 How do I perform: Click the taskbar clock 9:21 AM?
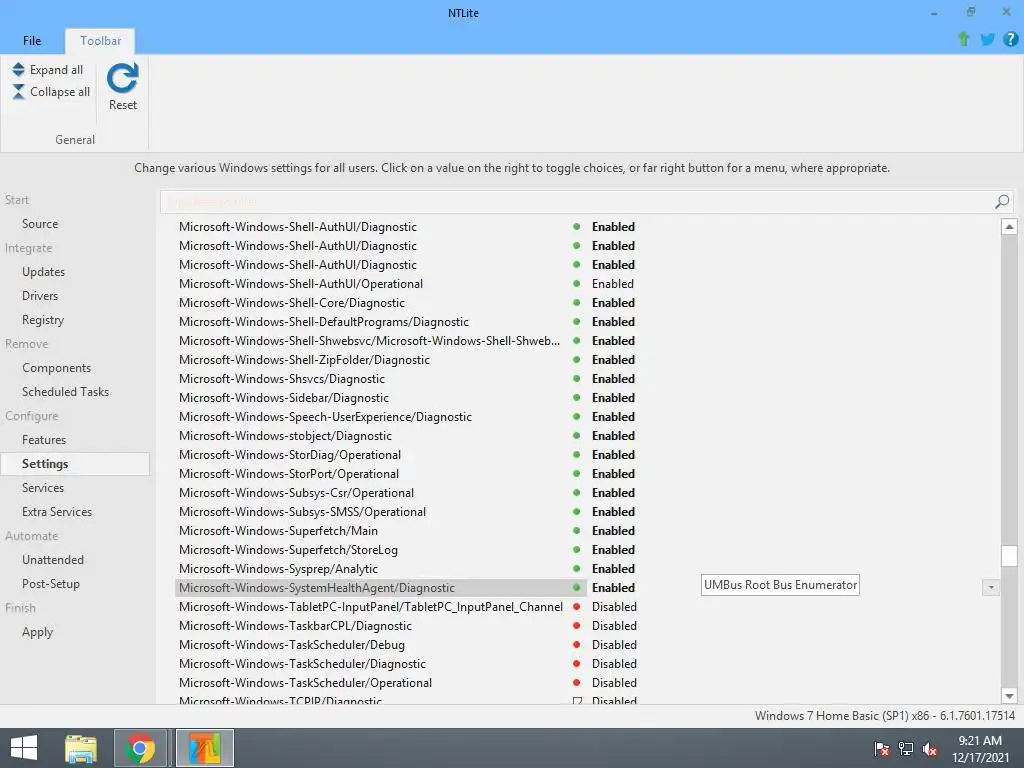pyautogui.click(x=980, y=741)
